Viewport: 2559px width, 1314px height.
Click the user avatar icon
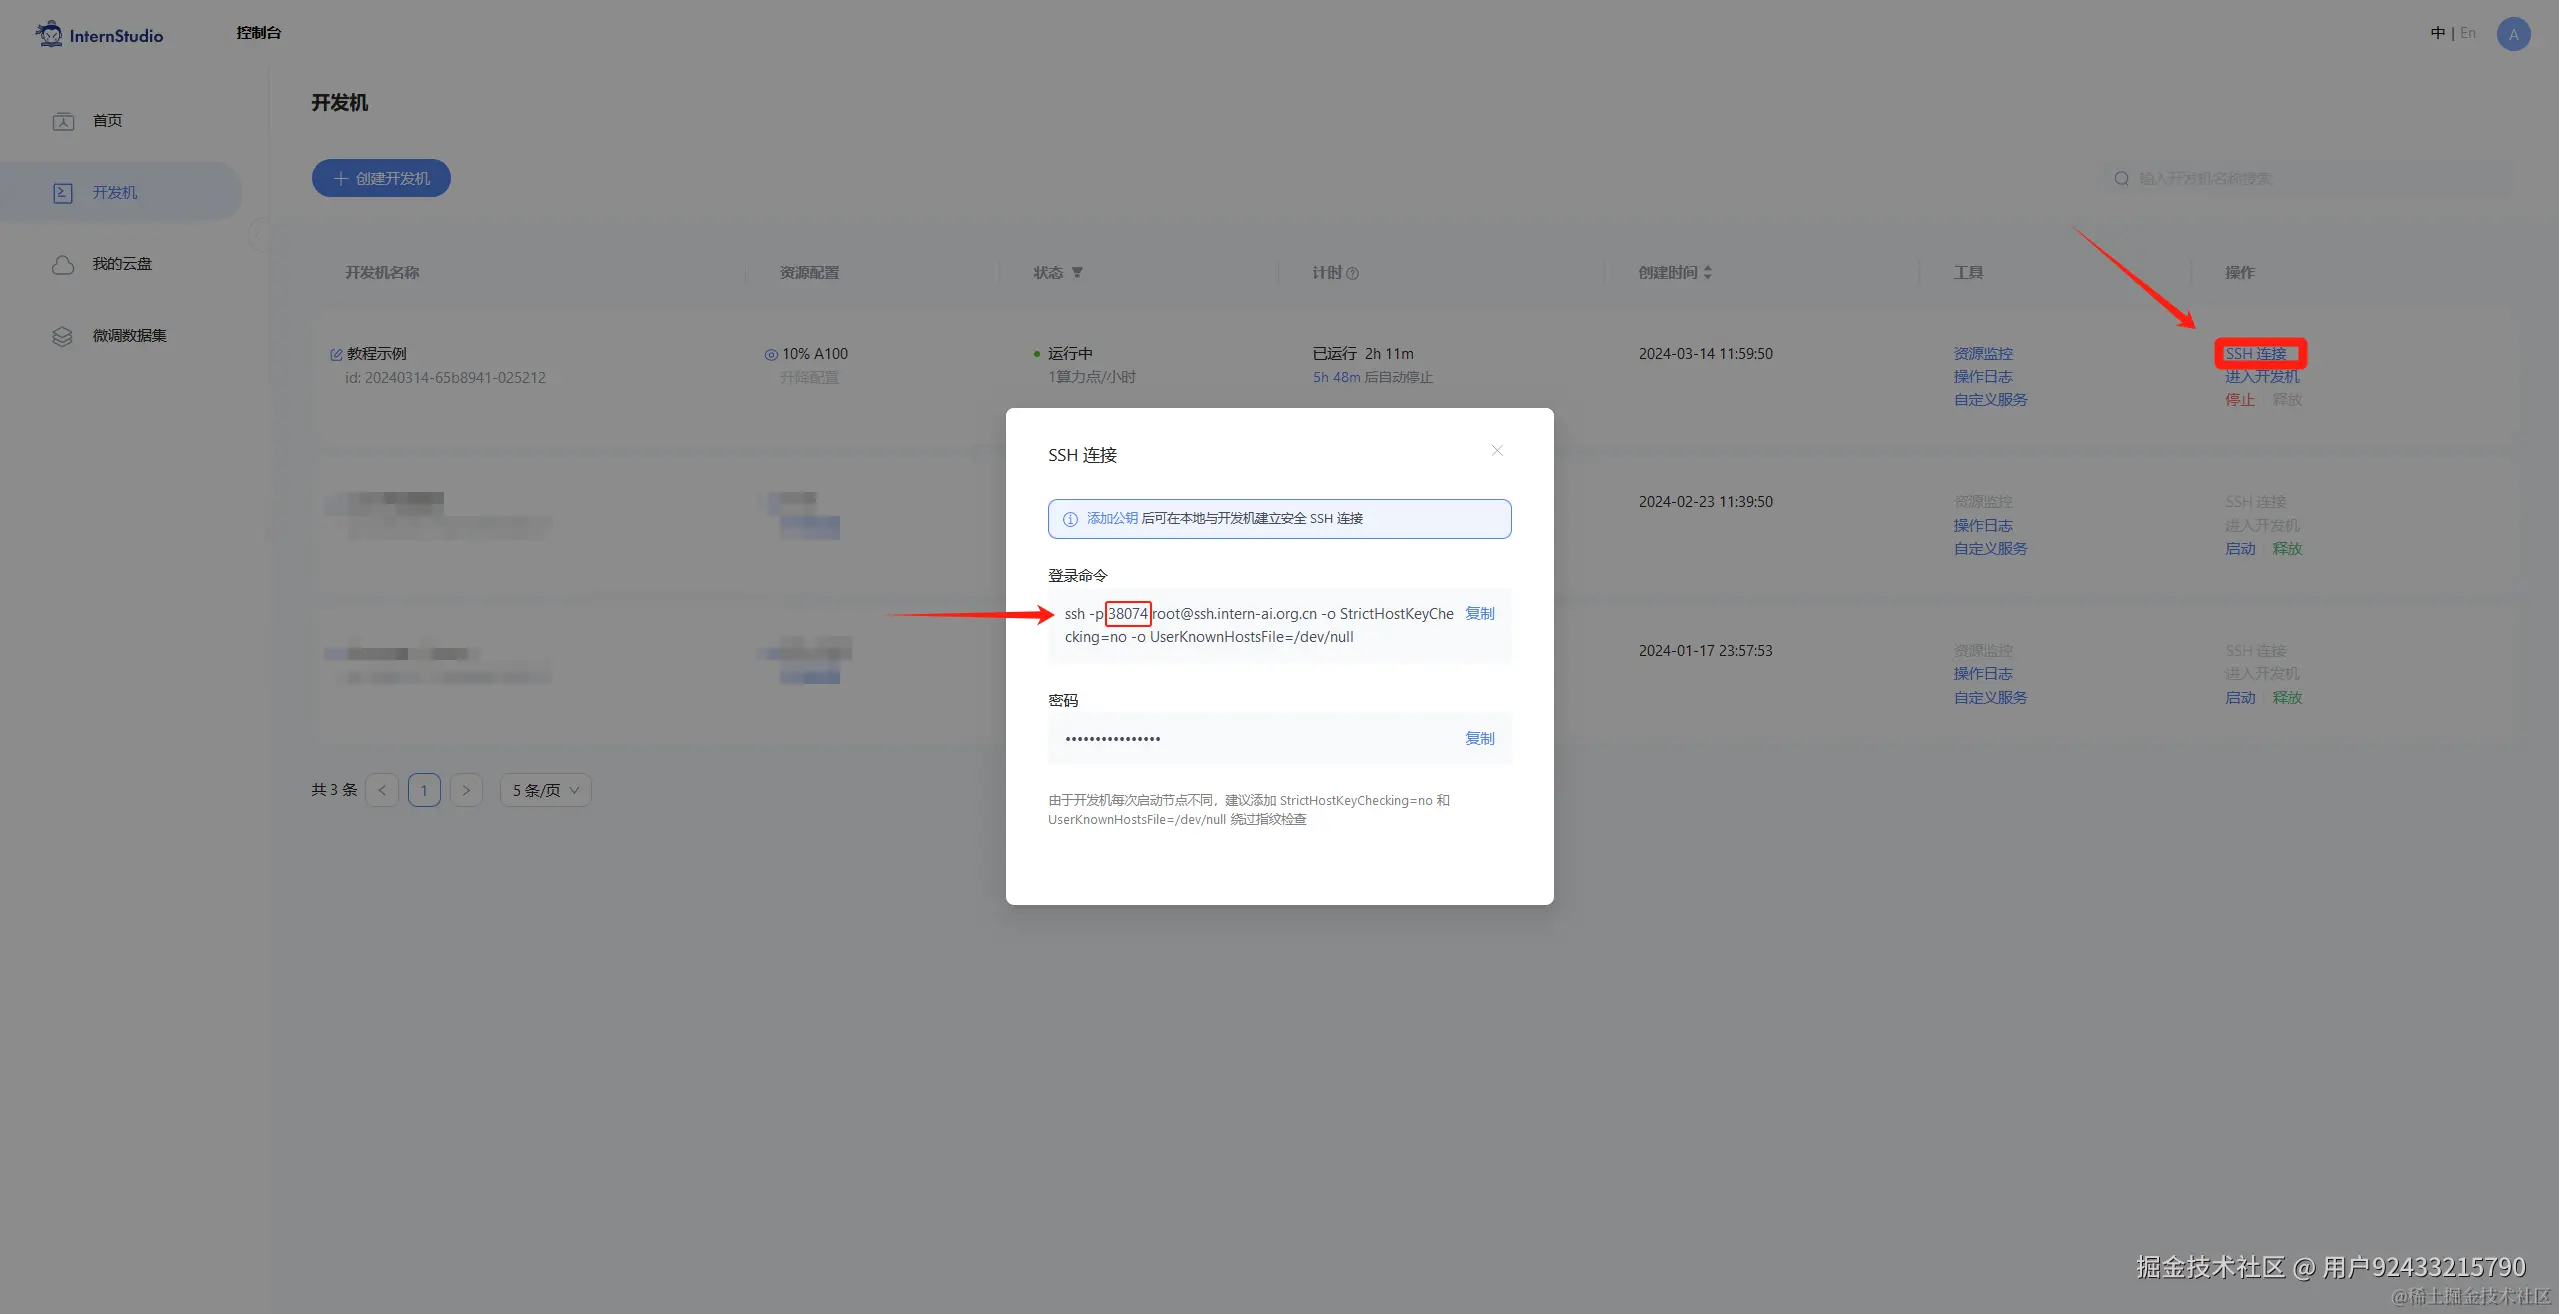tap(2513, 35)
